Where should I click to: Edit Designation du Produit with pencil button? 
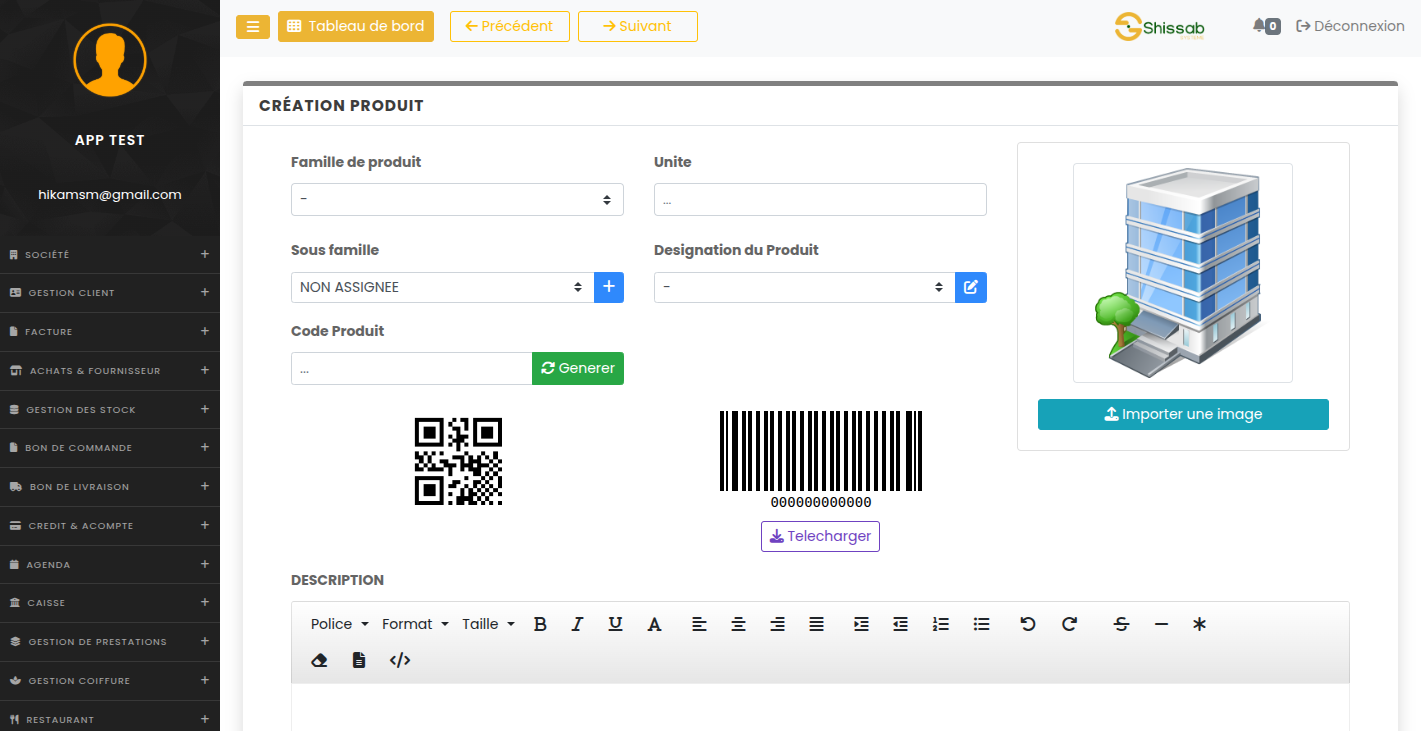tap(971, 287)
